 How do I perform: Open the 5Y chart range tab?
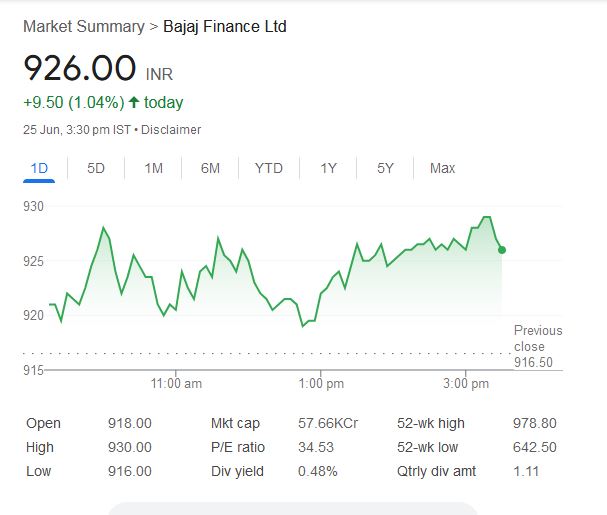coord(385,168)
